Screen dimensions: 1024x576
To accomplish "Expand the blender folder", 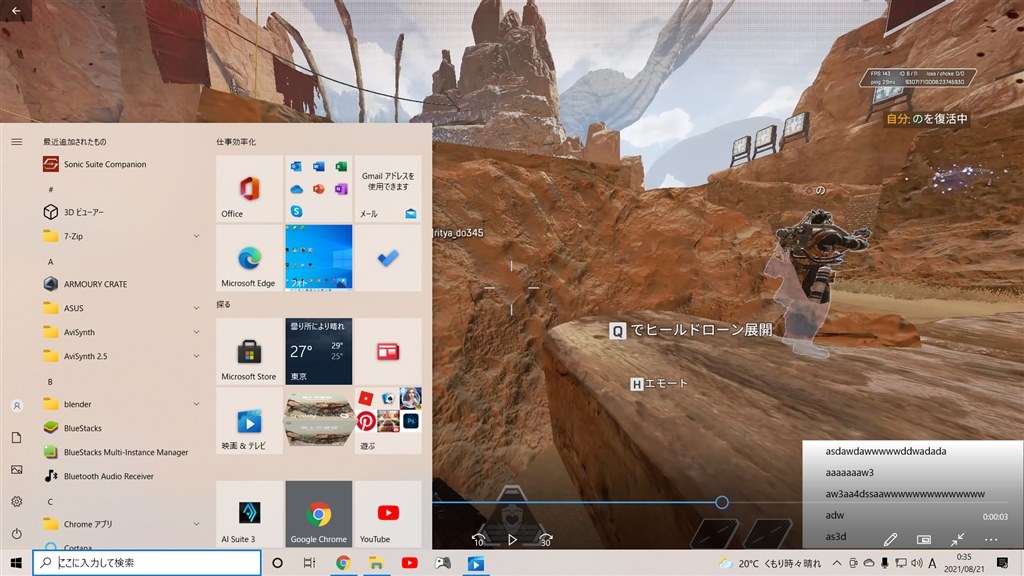I will (x=196, y=404).
